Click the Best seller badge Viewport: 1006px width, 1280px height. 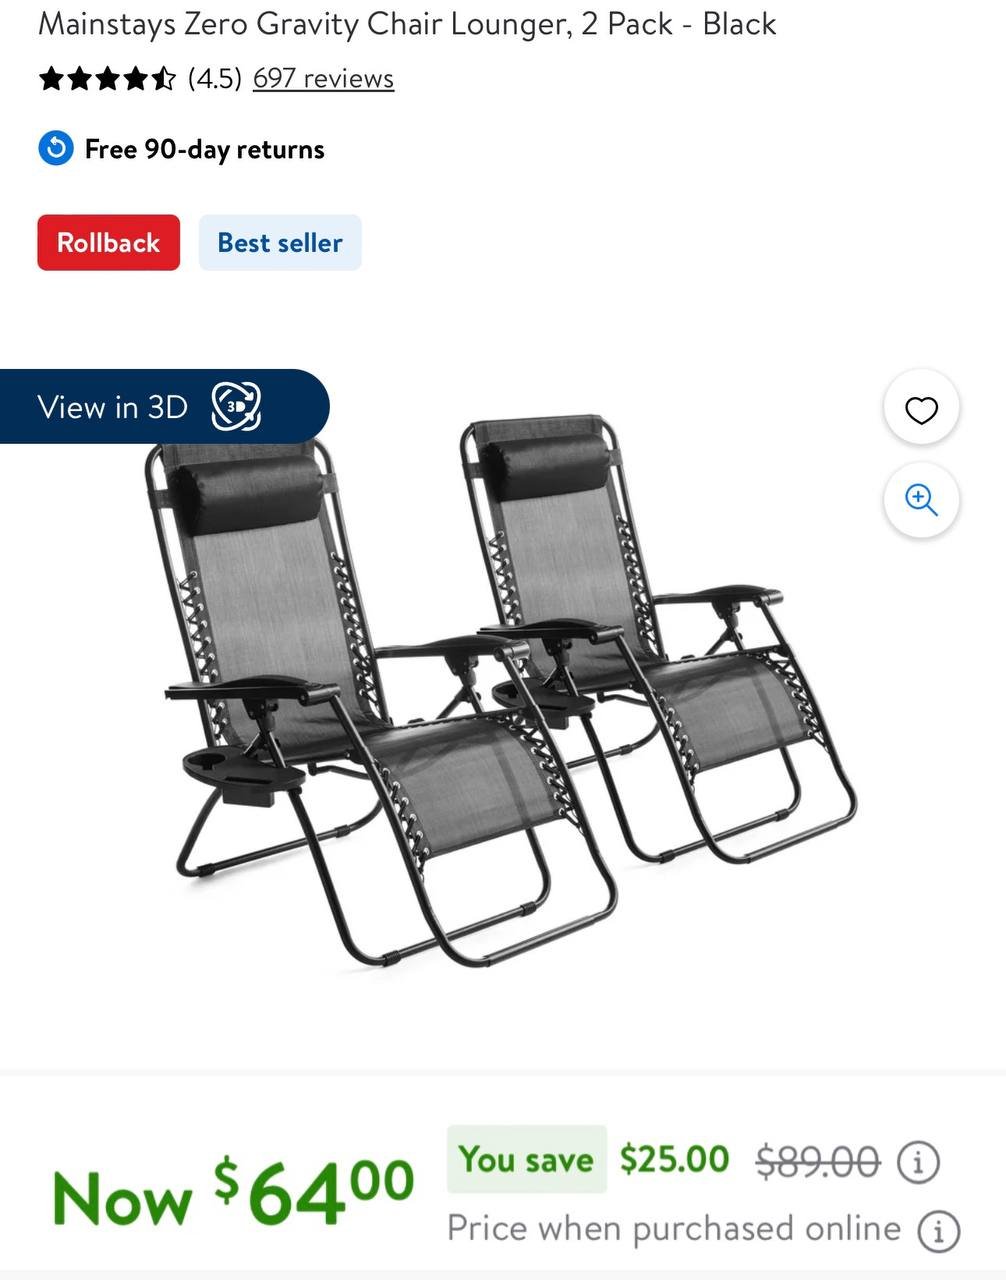(x=280, y=242)
